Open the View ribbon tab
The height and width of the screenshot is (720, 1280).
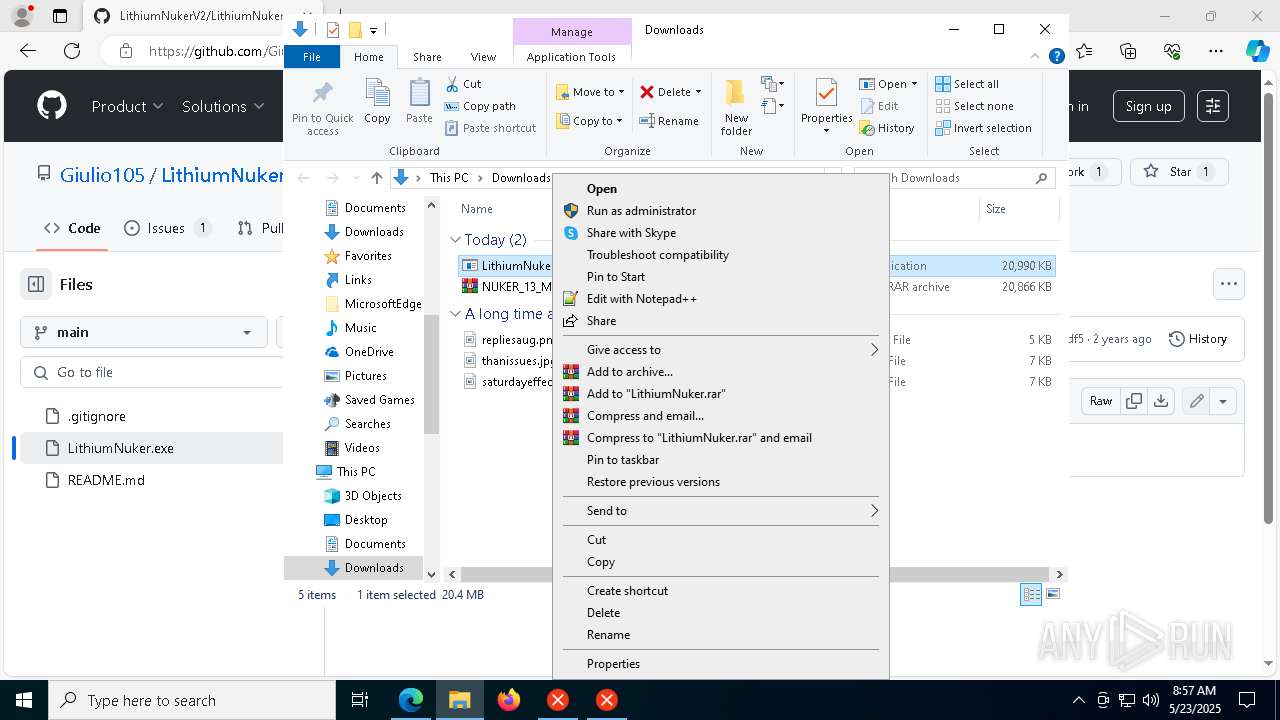point(483,57)
